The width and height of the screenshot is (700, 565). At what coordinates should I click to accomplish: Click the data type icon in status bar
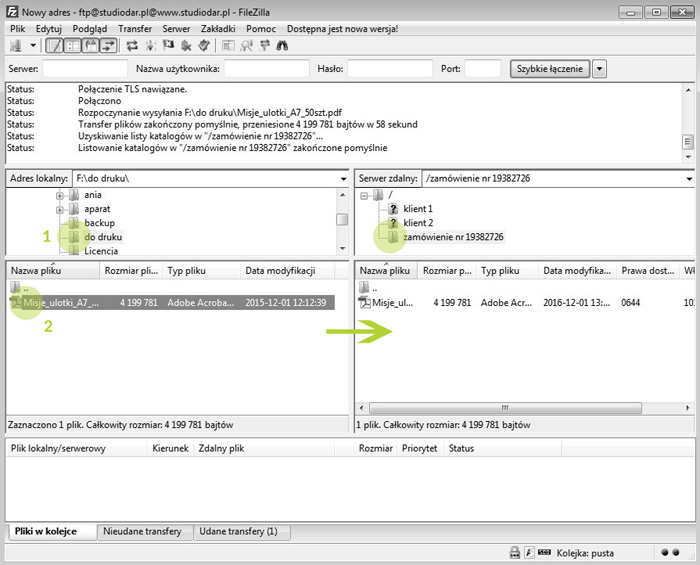click(x=529, y=553)
